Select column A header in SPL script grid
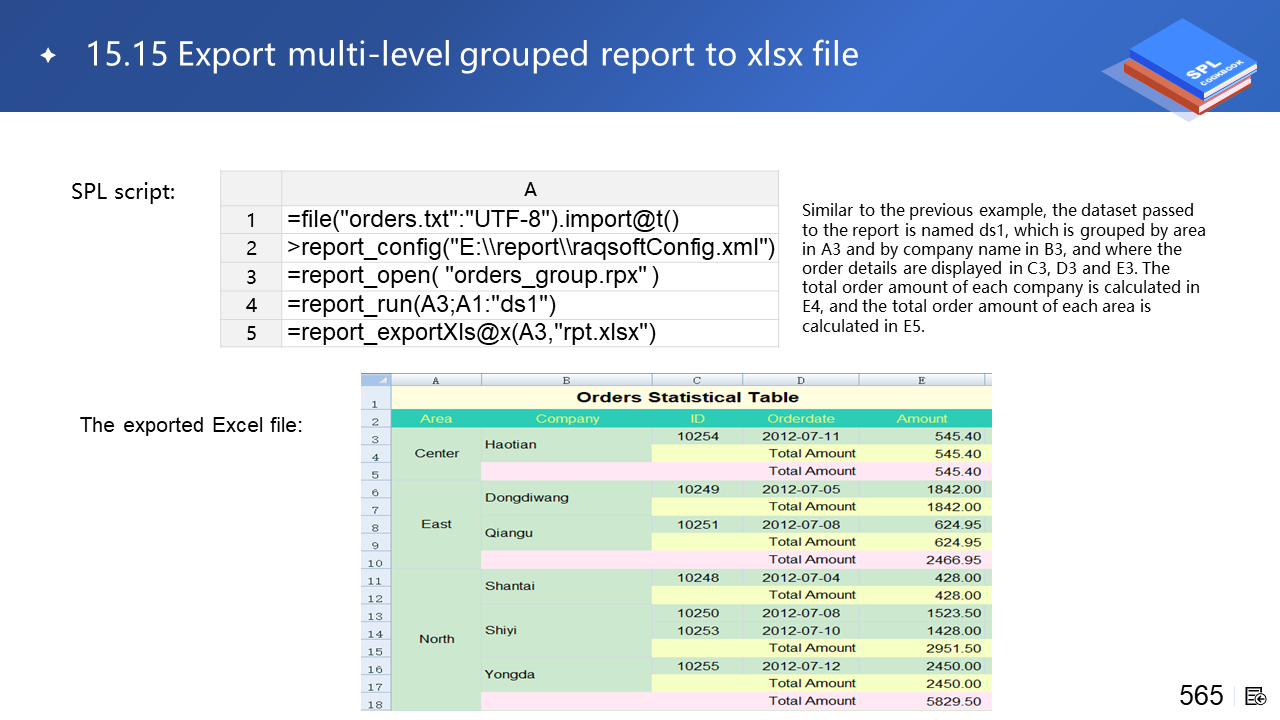 [529, 189]
